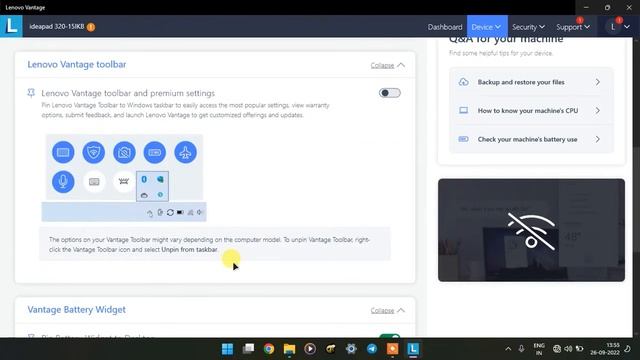Screen dimensions: 640x360
Task: Click ENG IN language indicator
Action: tap(539, 349)
